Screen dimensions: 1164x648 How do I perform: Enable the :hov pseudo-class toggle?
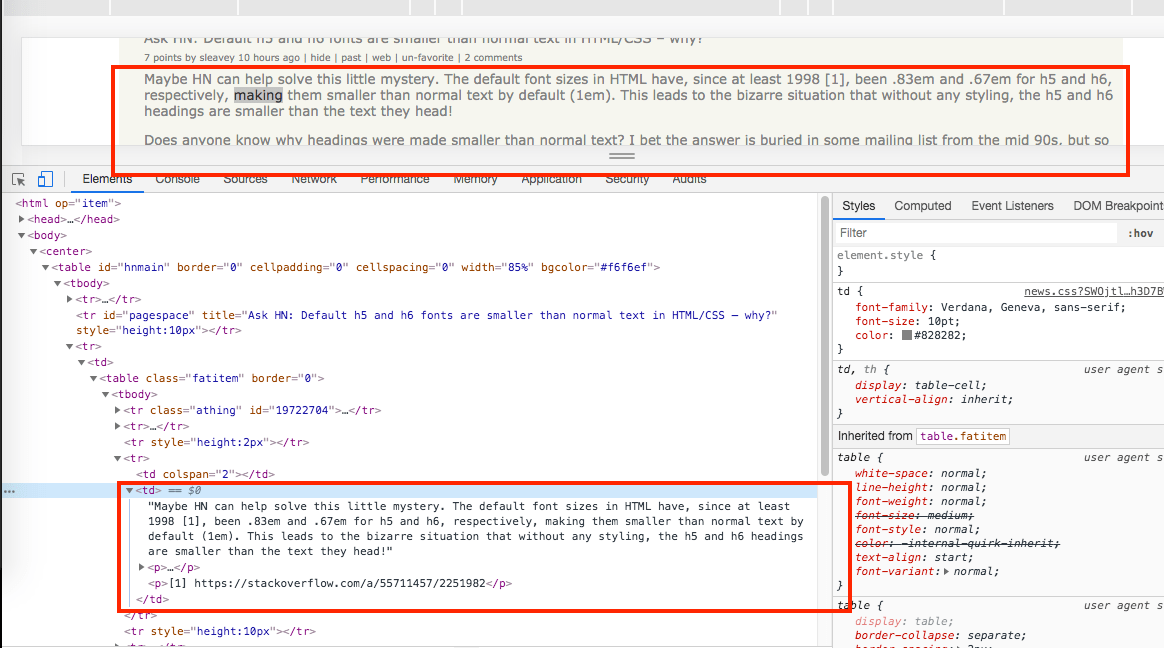pyautogui.click(x=1140, y=232)
